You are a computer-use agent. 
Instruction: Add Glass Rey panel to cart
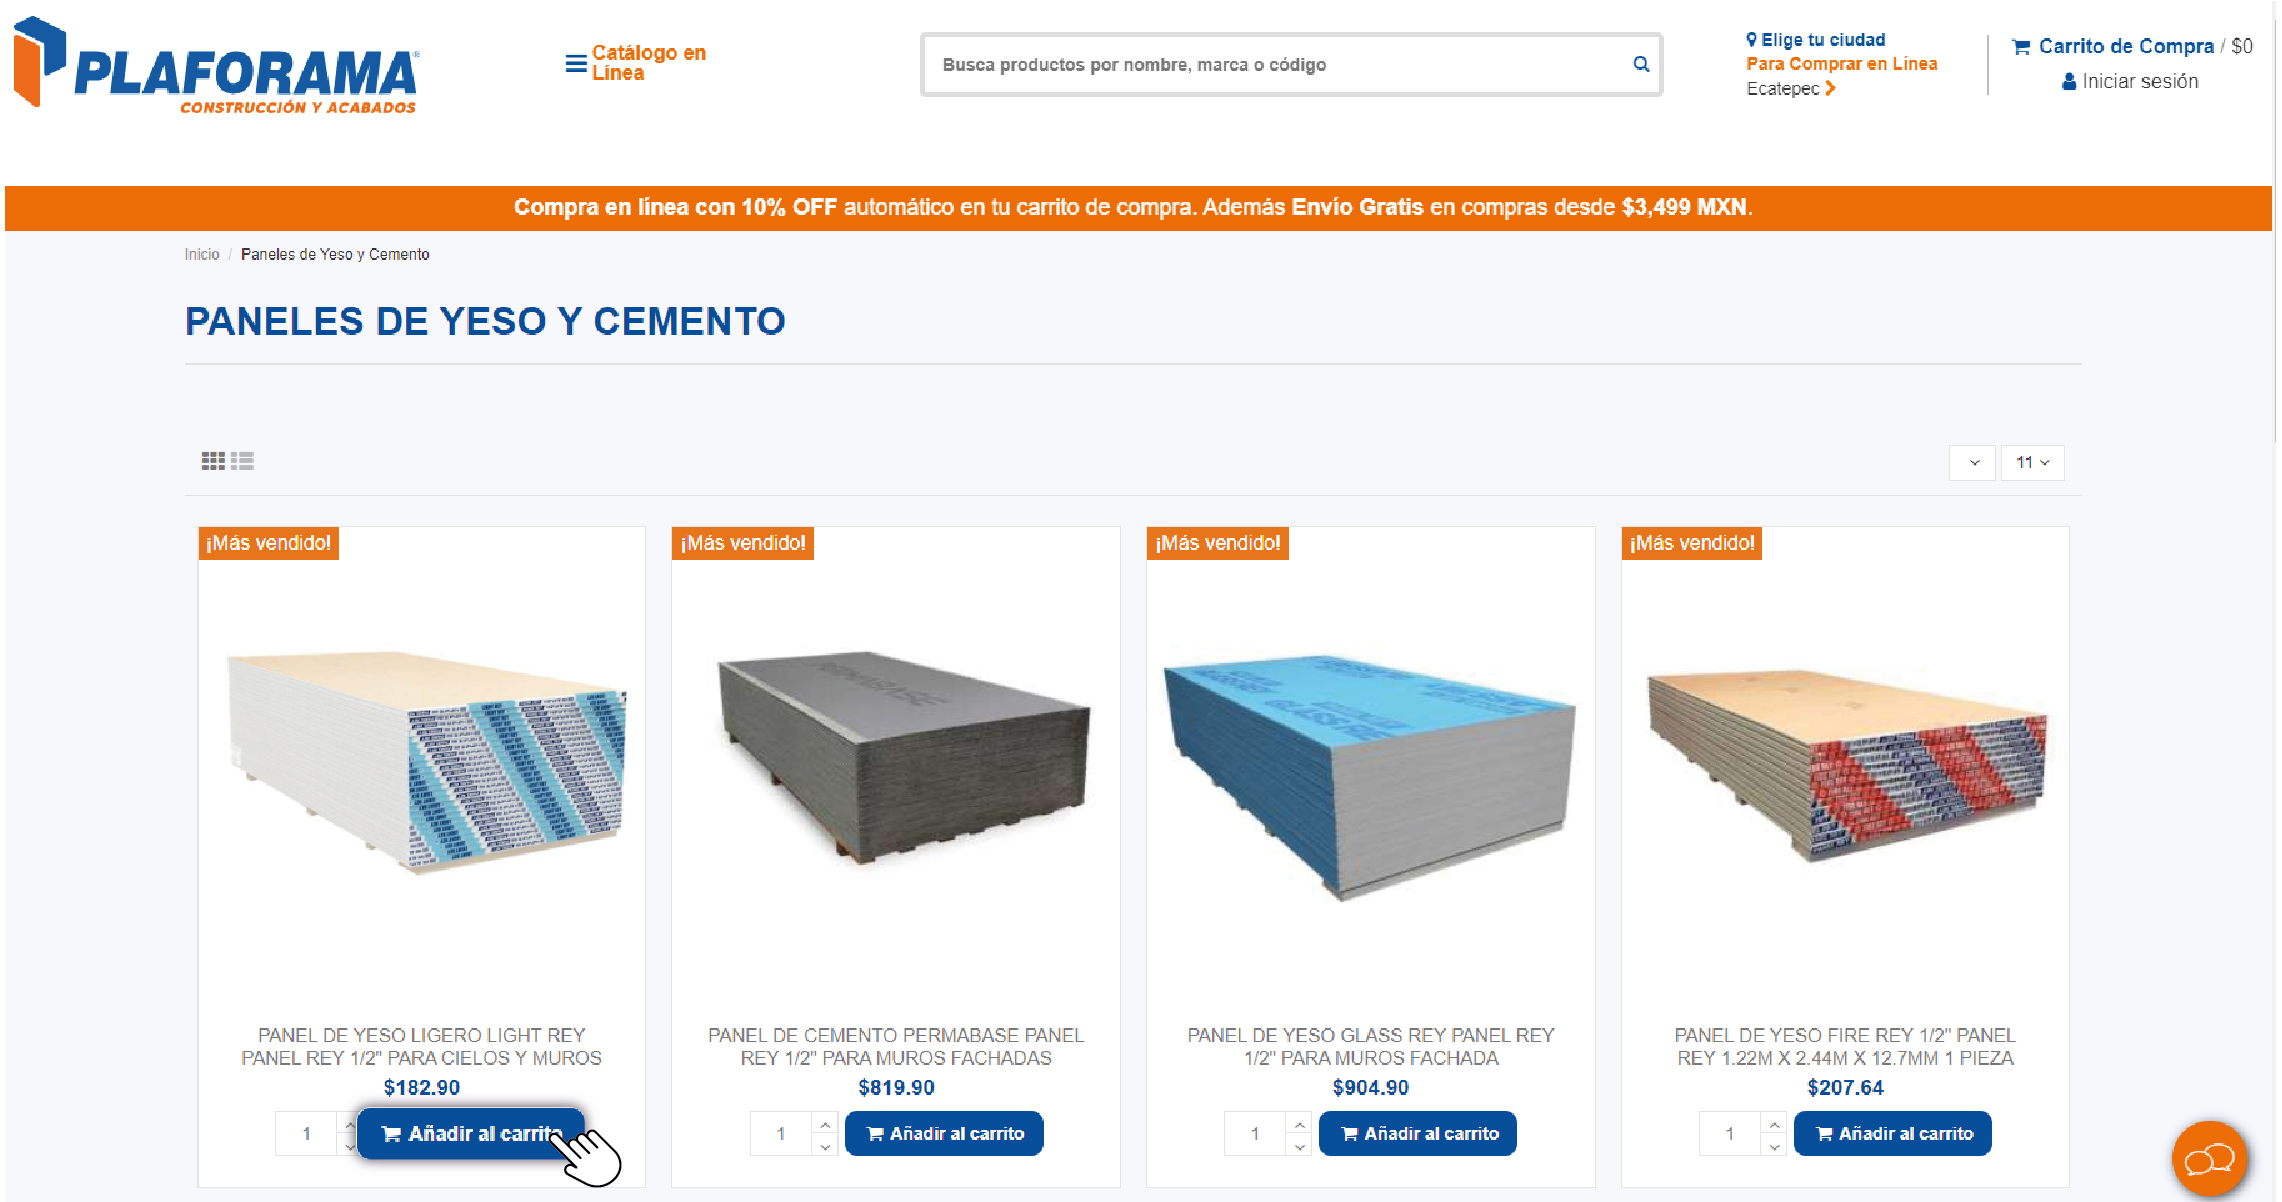pos(1418,1133)
